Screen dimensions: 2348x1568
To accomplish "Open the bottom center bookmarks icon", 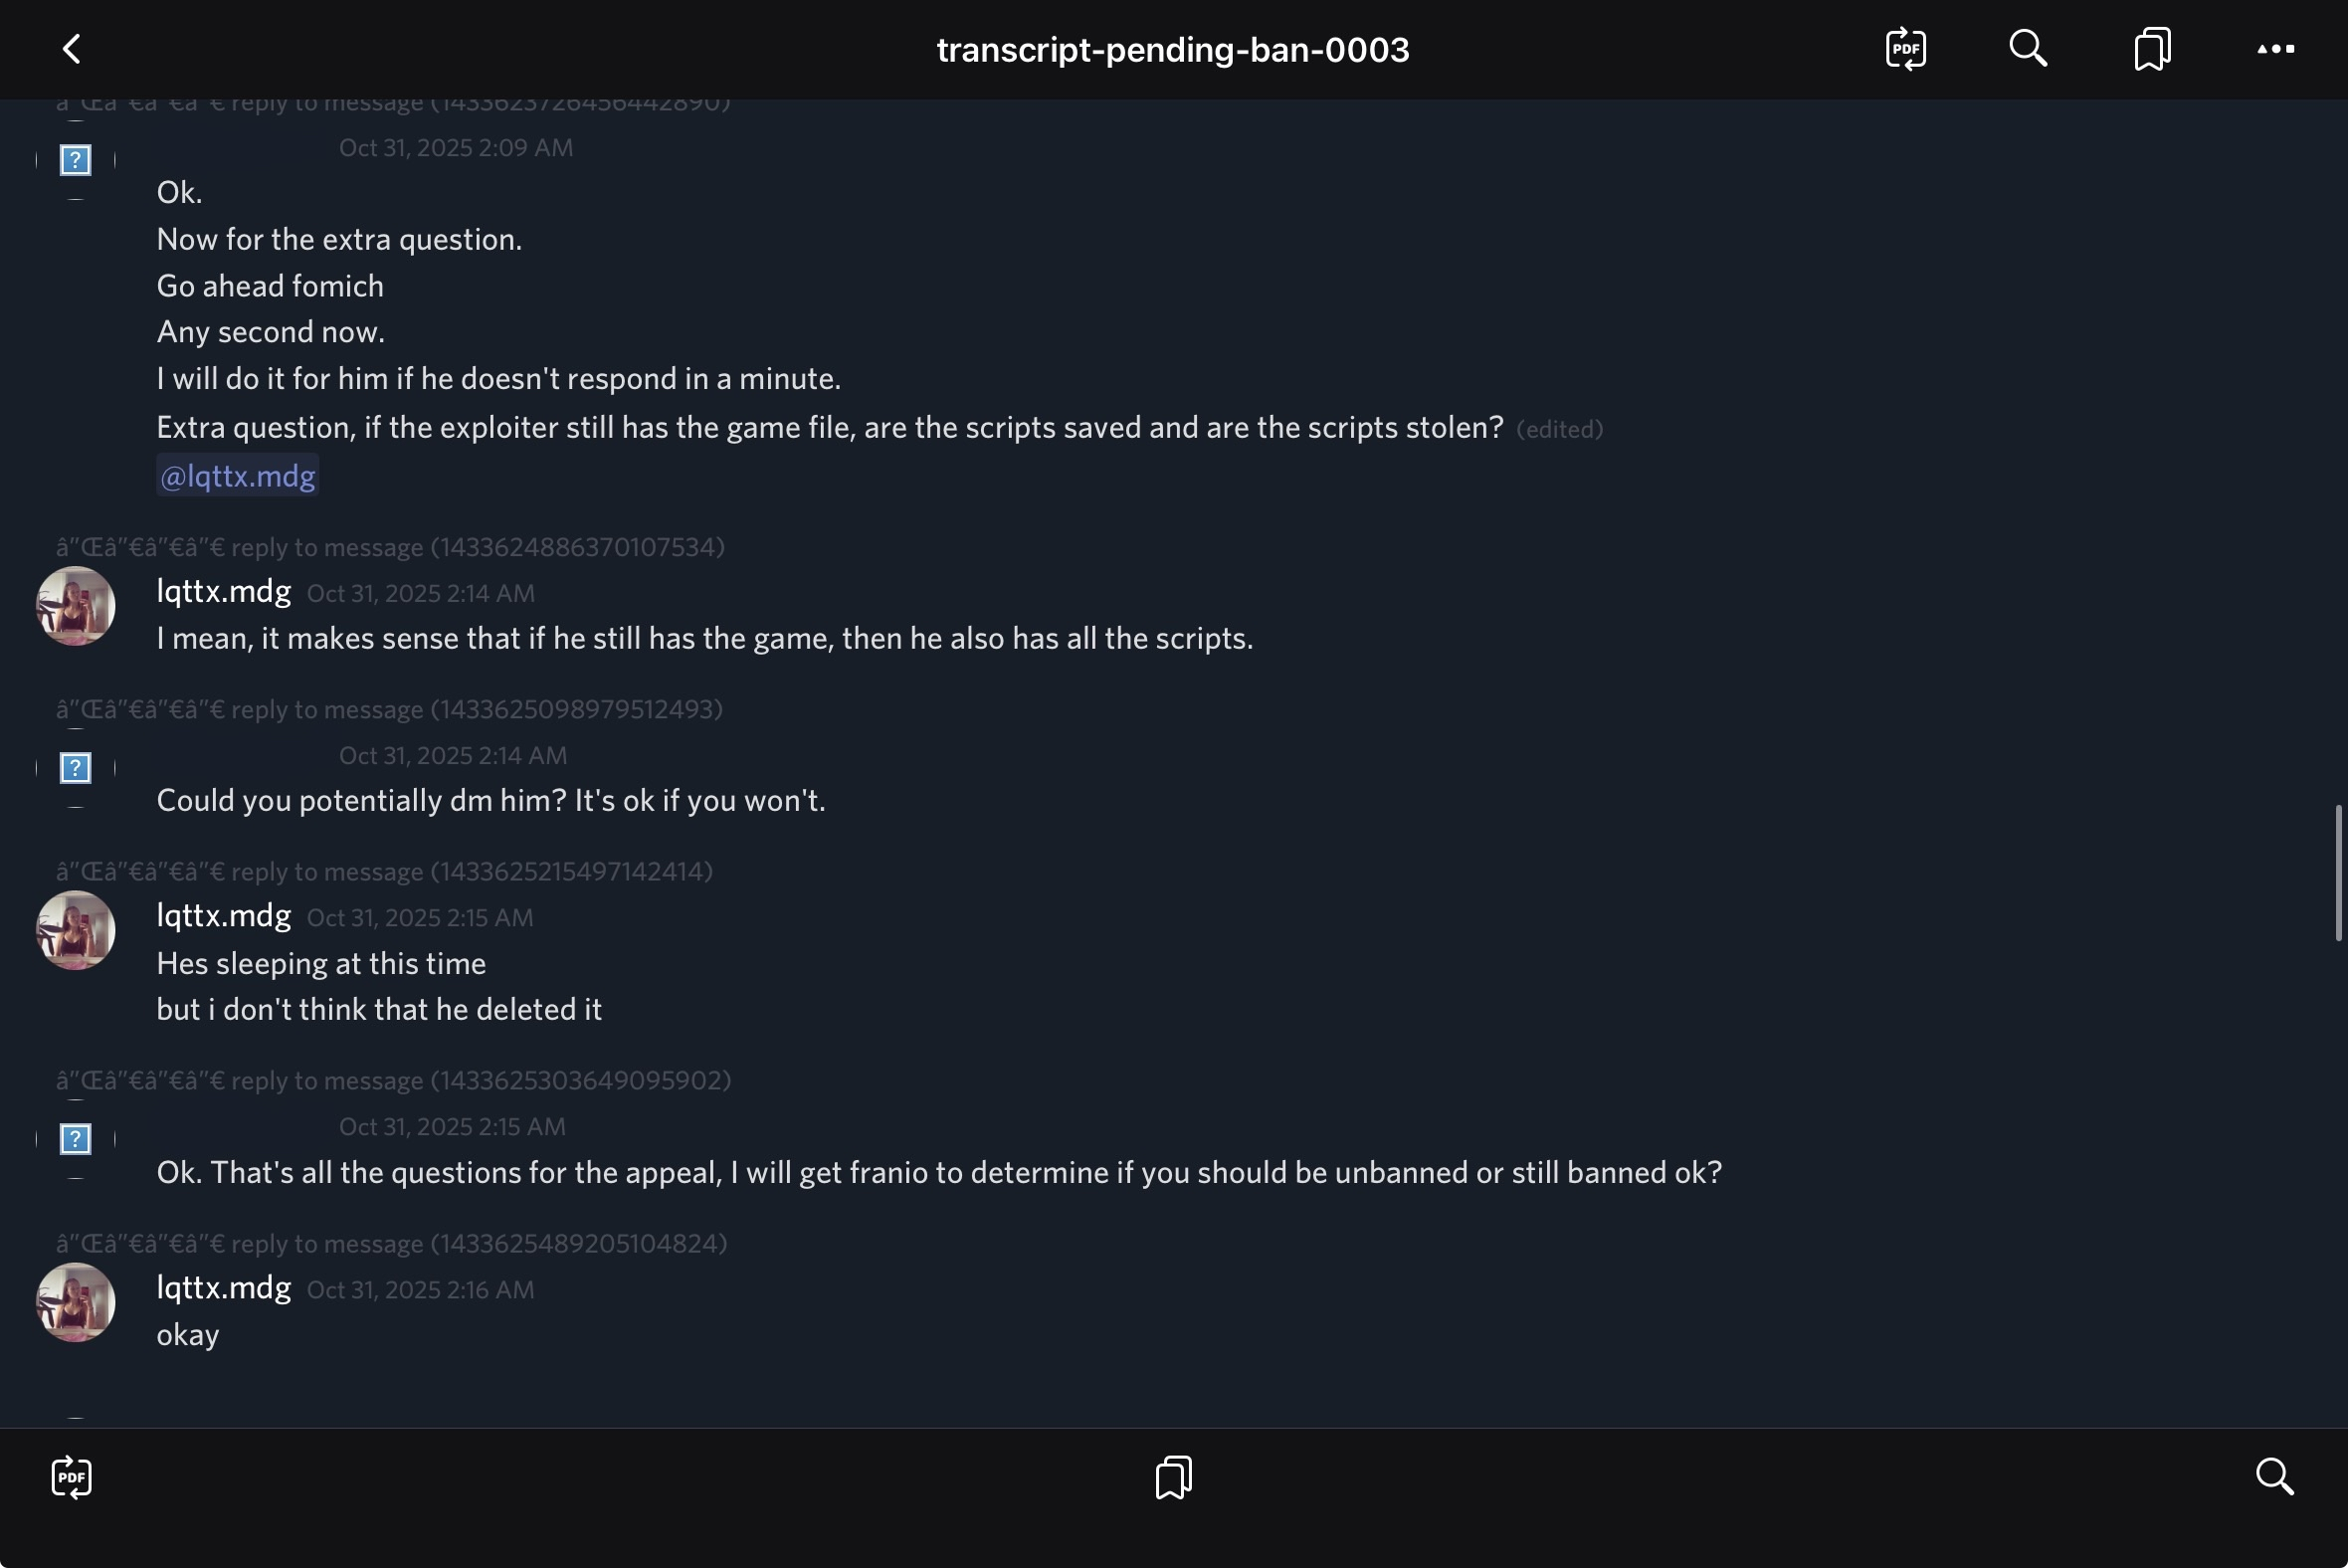I will click(x=1173, y=1477).
